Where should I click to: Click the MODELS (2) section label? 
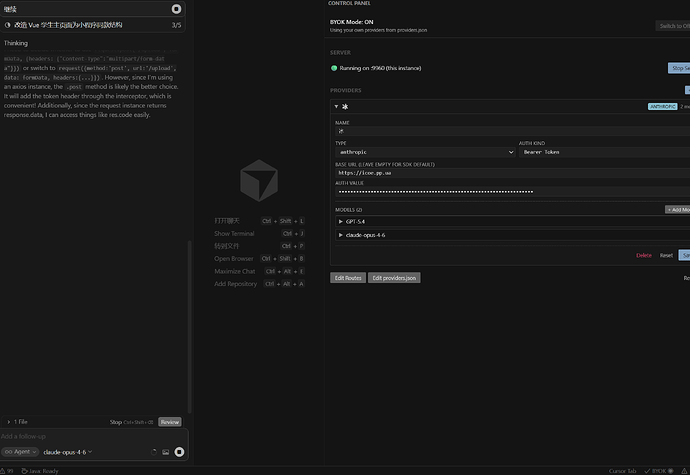[349, 210]
